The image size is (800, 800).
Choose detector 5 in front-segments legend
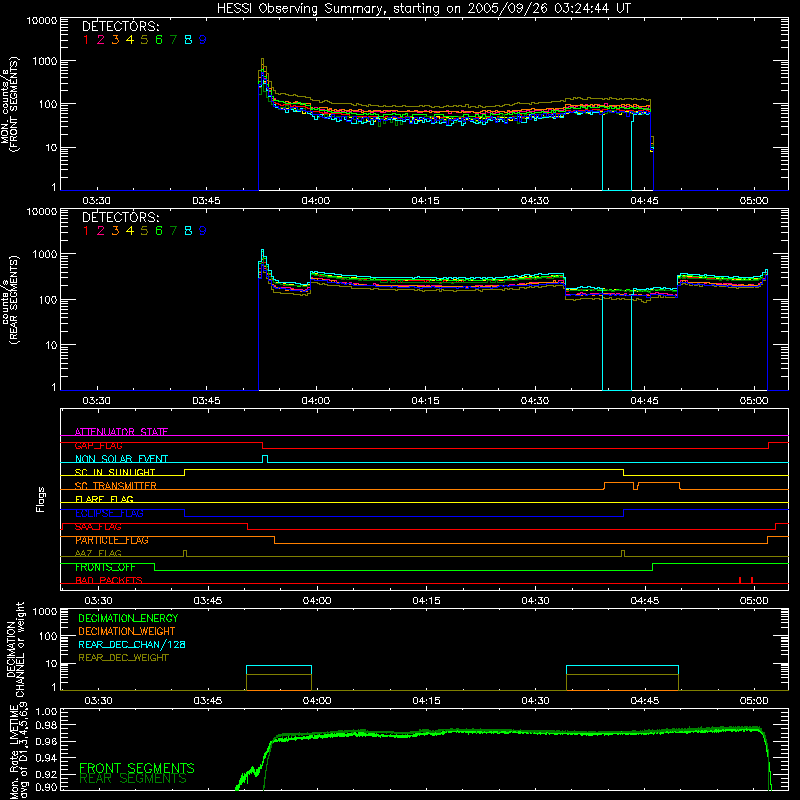click(x=144, y=40)
